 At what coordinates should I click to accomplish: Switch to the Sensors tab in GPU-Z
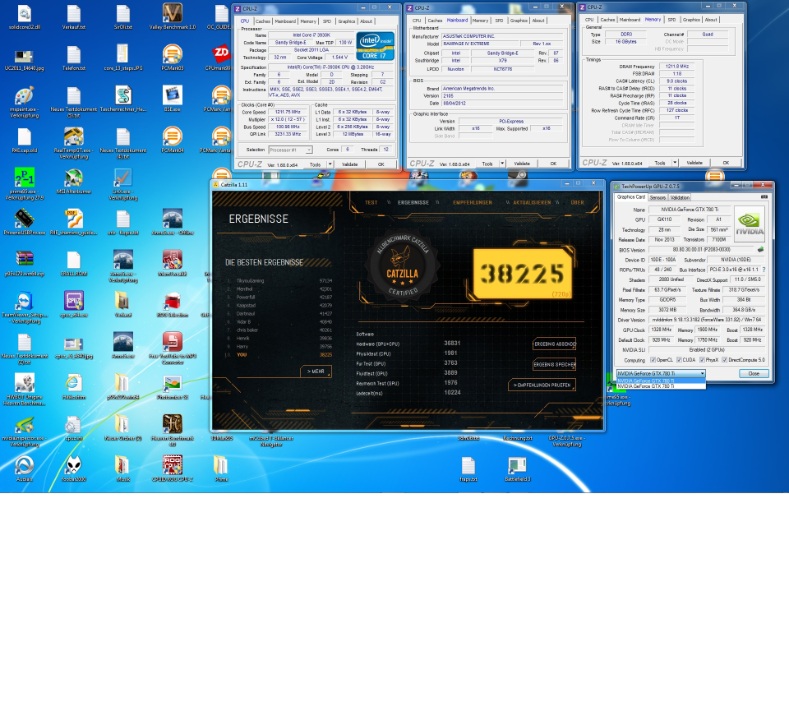point(657,197)
